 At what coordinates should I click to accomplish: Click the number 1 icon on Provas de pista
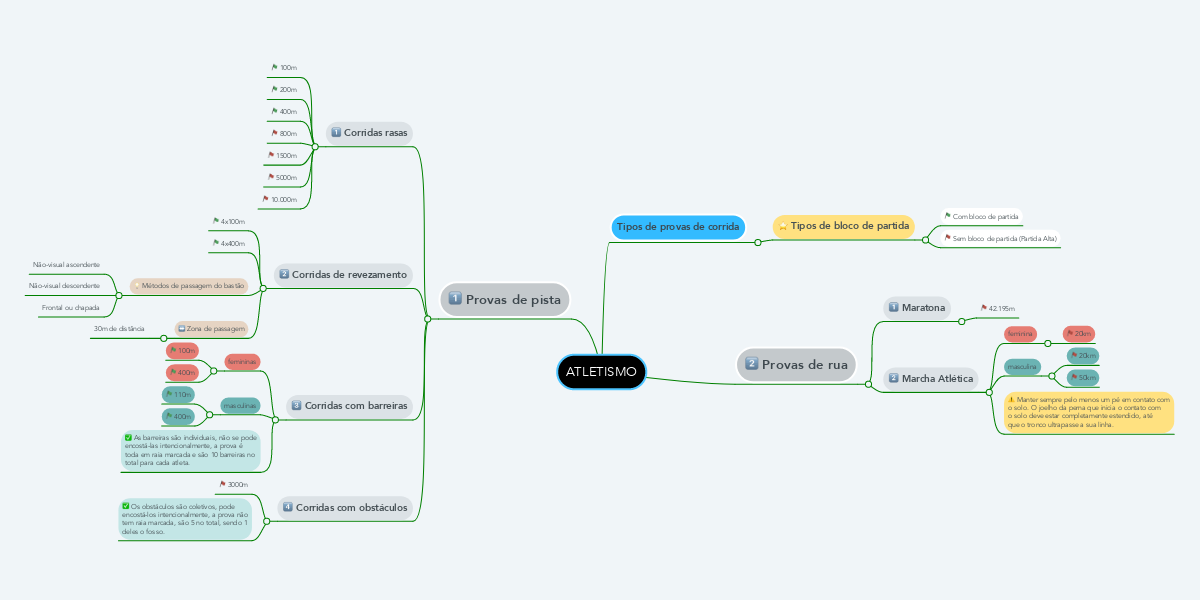coord(455,298)
